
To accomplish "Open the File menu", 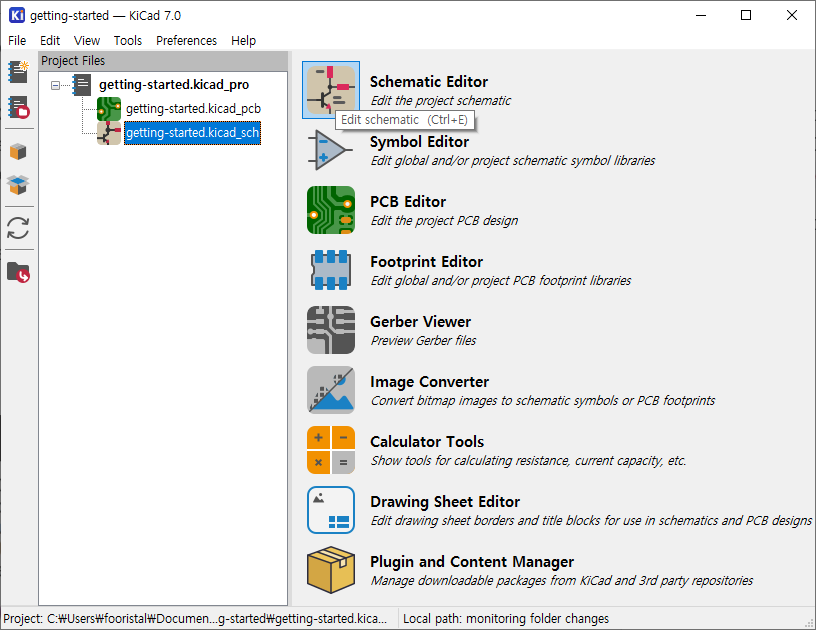I will tap(17, 41).
